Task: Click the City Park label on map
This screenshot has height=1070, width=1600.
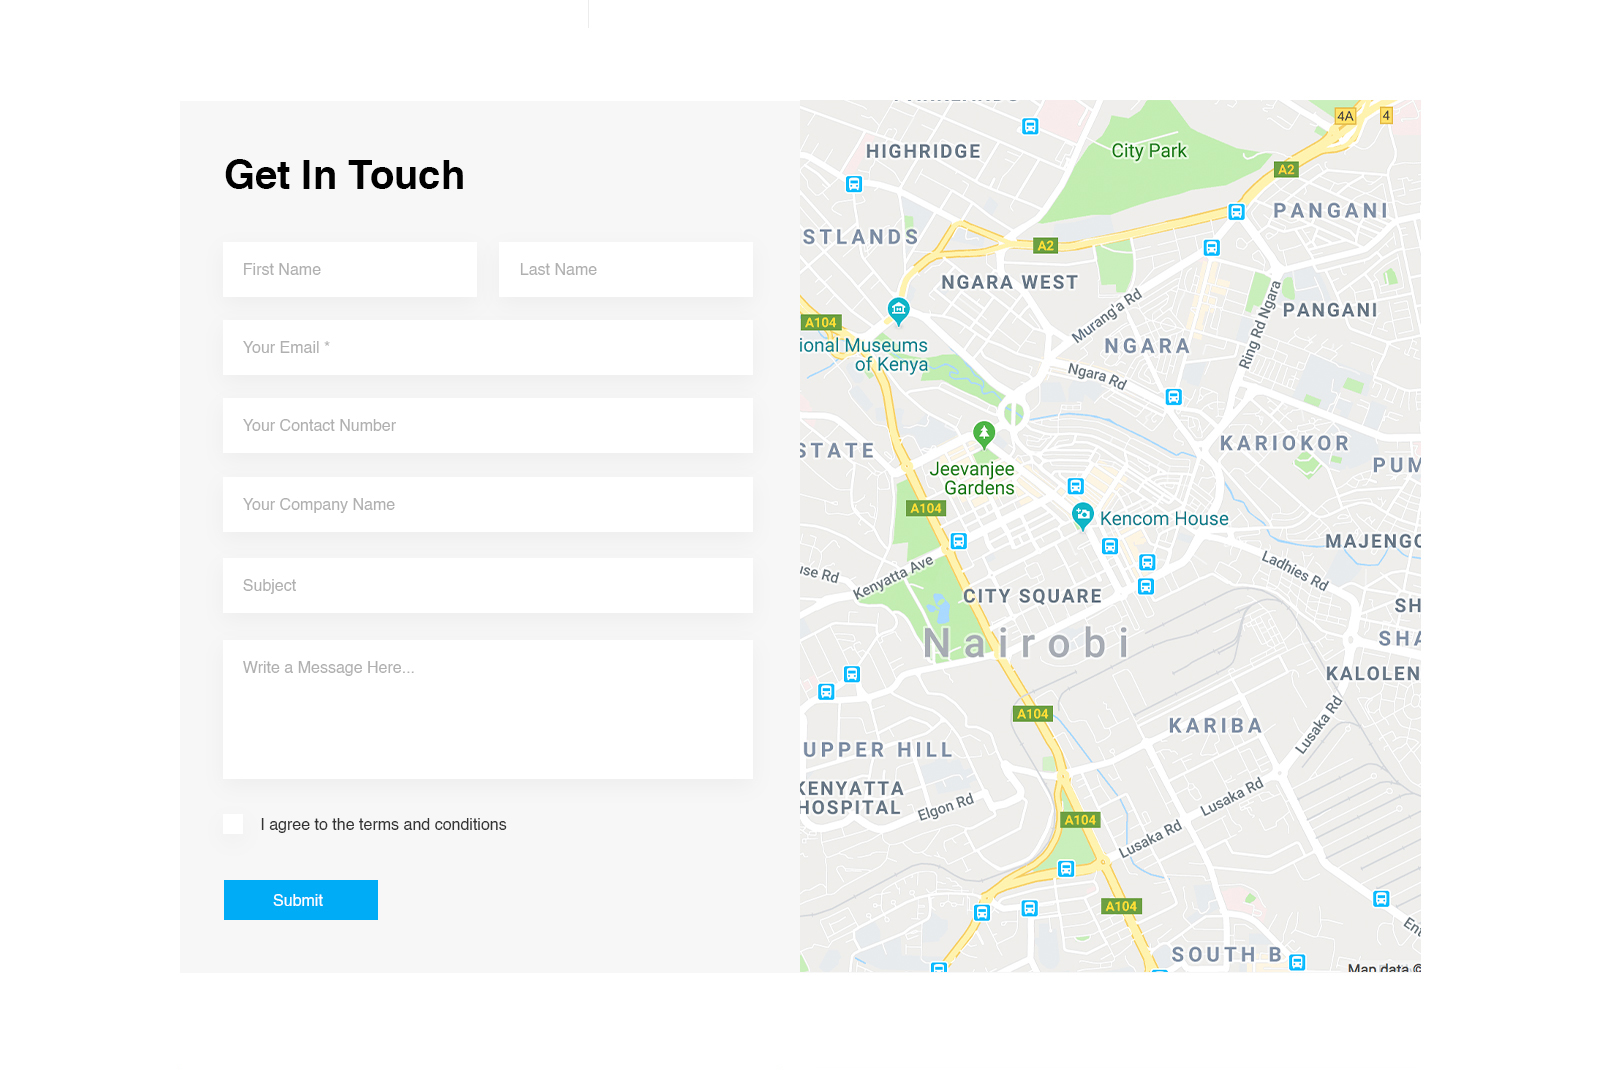Action: (1149, 151)
